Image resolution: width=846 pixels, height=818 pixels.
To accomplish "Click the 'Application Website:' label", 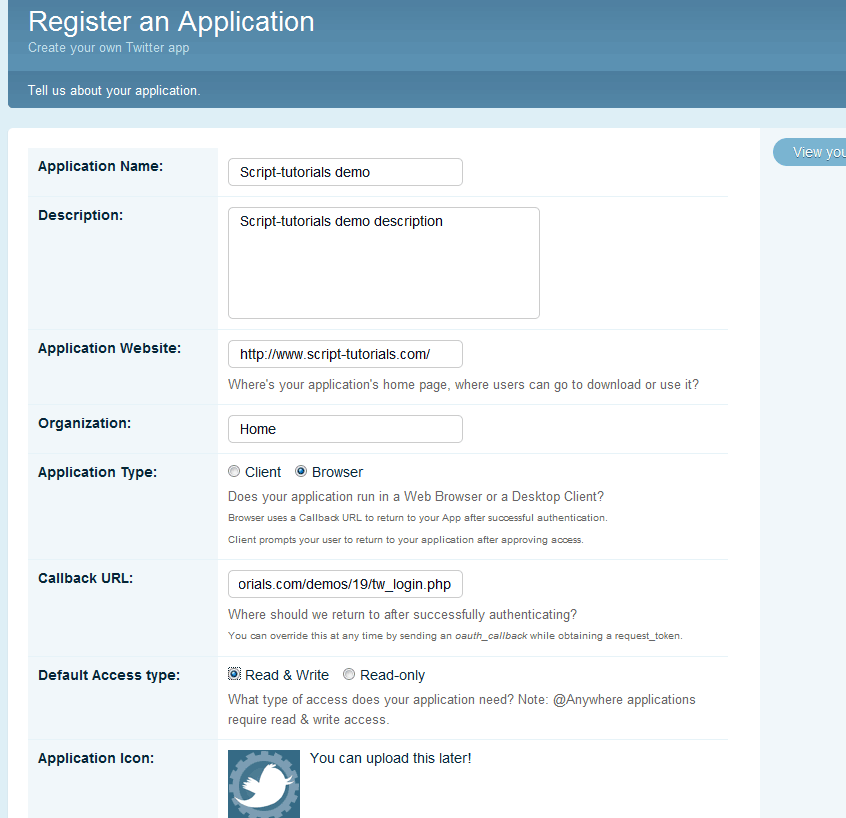I will click(110, 349).
